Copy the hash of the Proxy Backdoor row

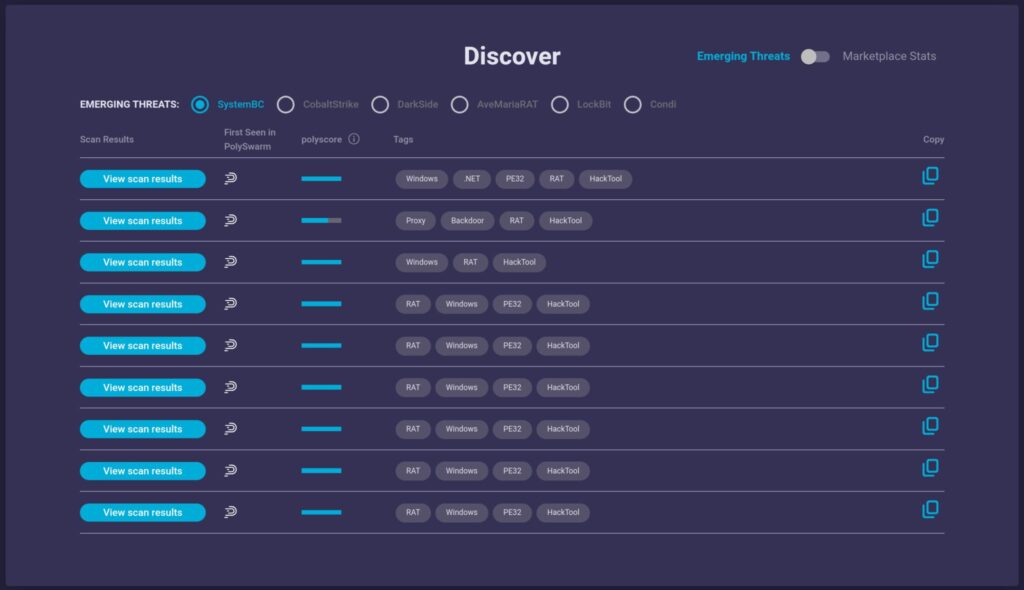click(930, 218)
